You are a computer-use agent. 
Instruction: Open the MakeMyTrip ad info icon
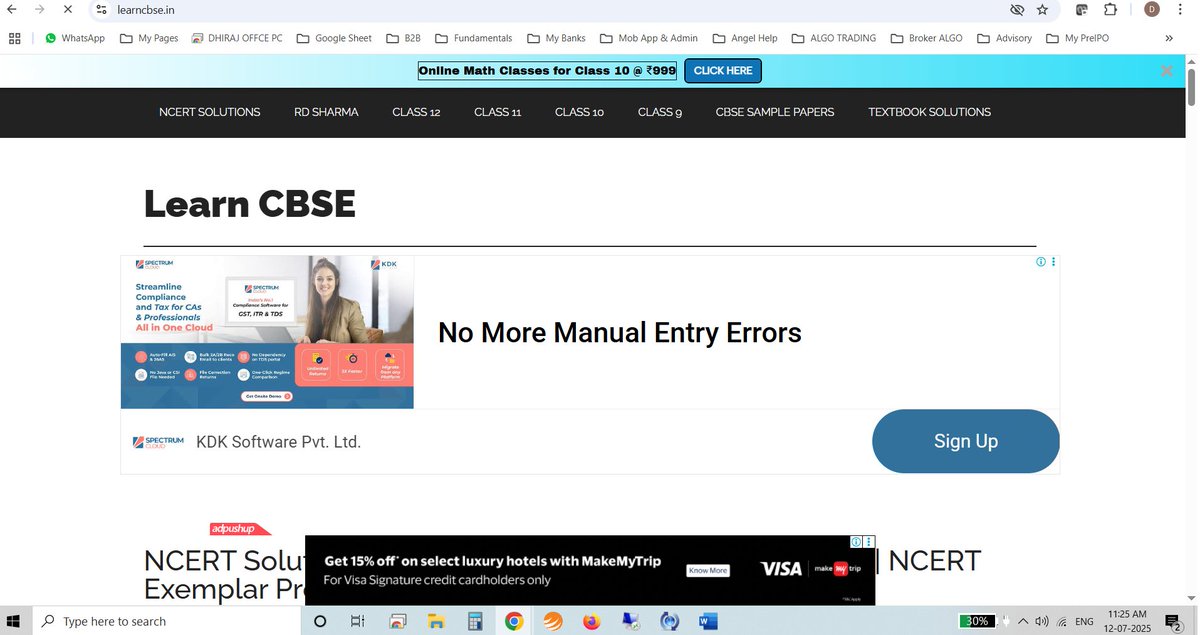tap(857, 541)
